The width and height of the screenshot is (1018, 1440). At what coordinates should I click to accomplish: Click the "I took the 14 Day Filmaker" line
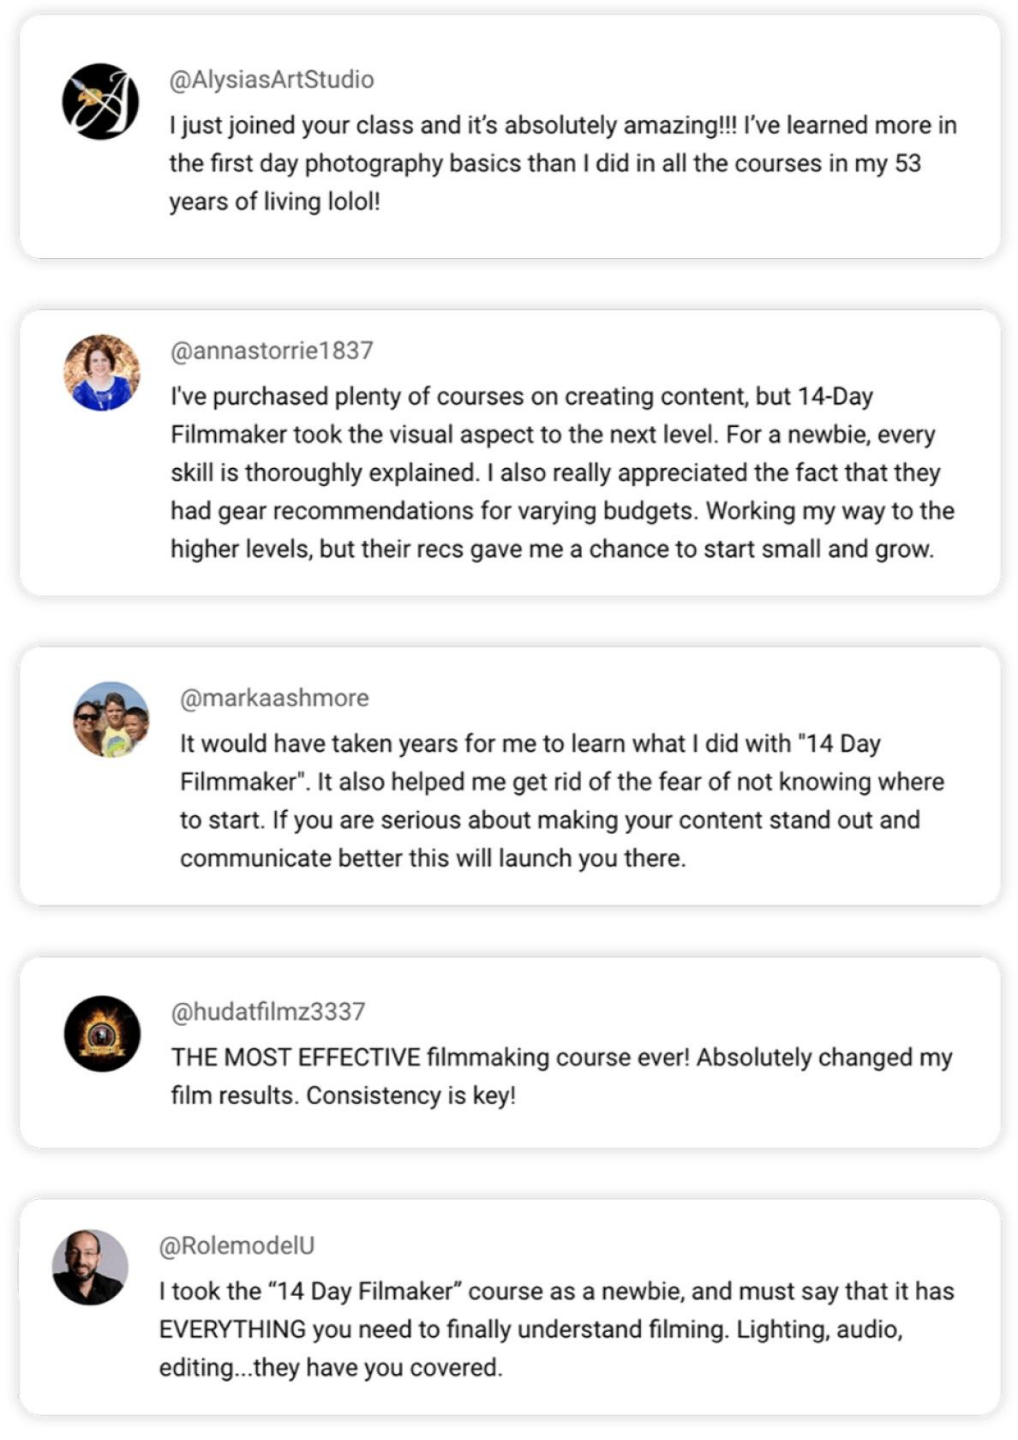[x=556, y=1292]
